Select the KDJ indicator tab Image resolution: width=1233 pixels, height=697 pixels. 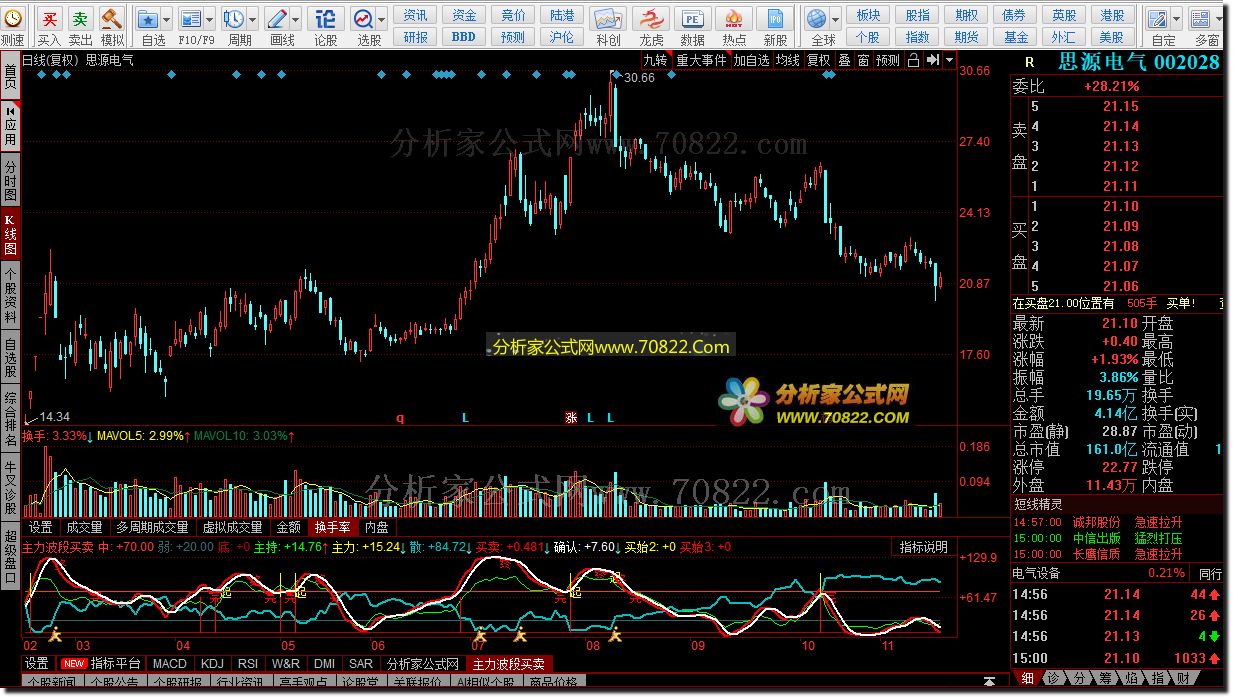click(x=212, y=664)
